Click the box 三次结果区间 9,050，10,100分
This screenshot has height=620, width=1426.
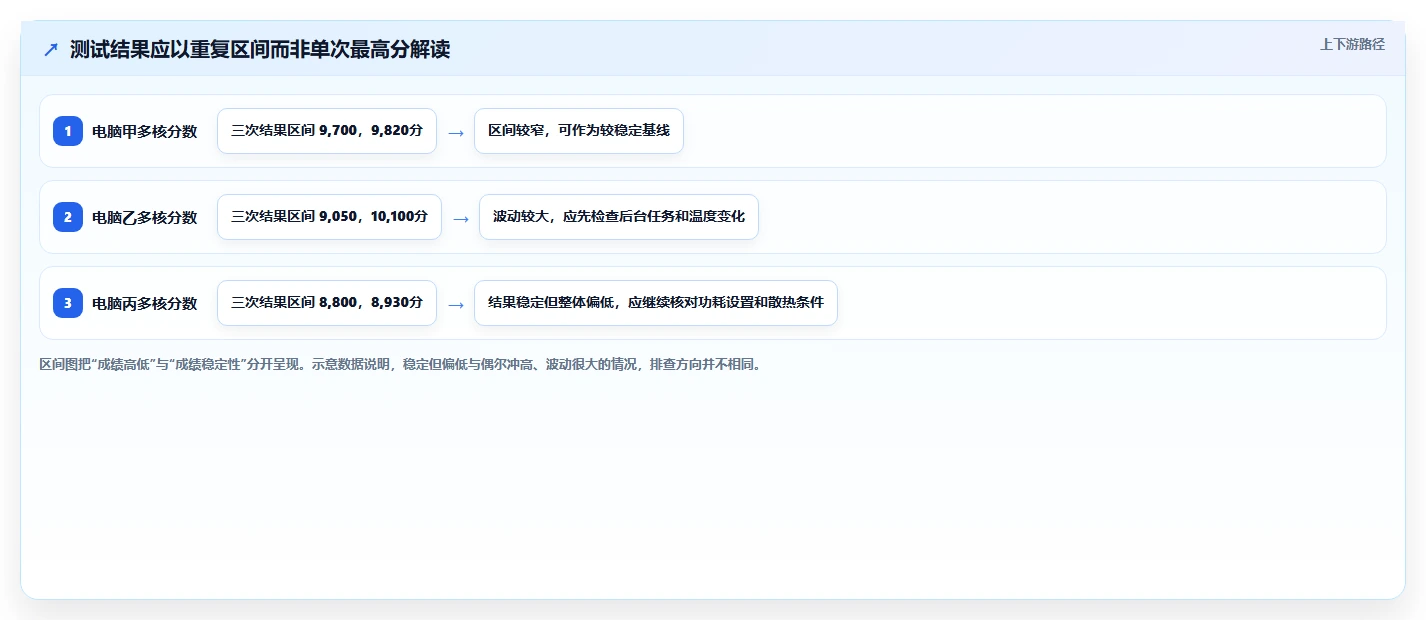click(329, 217)
